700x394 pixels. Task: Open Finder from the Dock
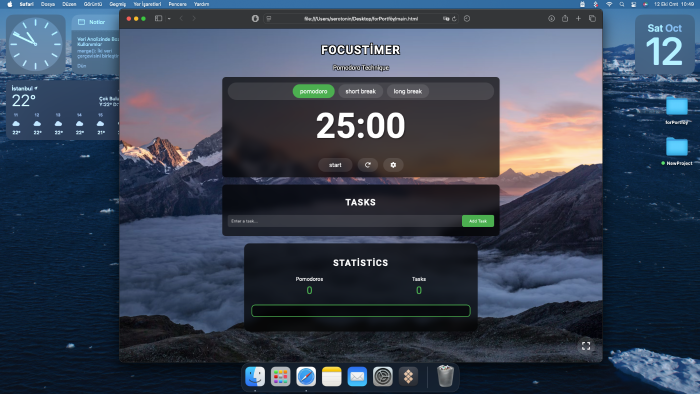click(255, 377)
